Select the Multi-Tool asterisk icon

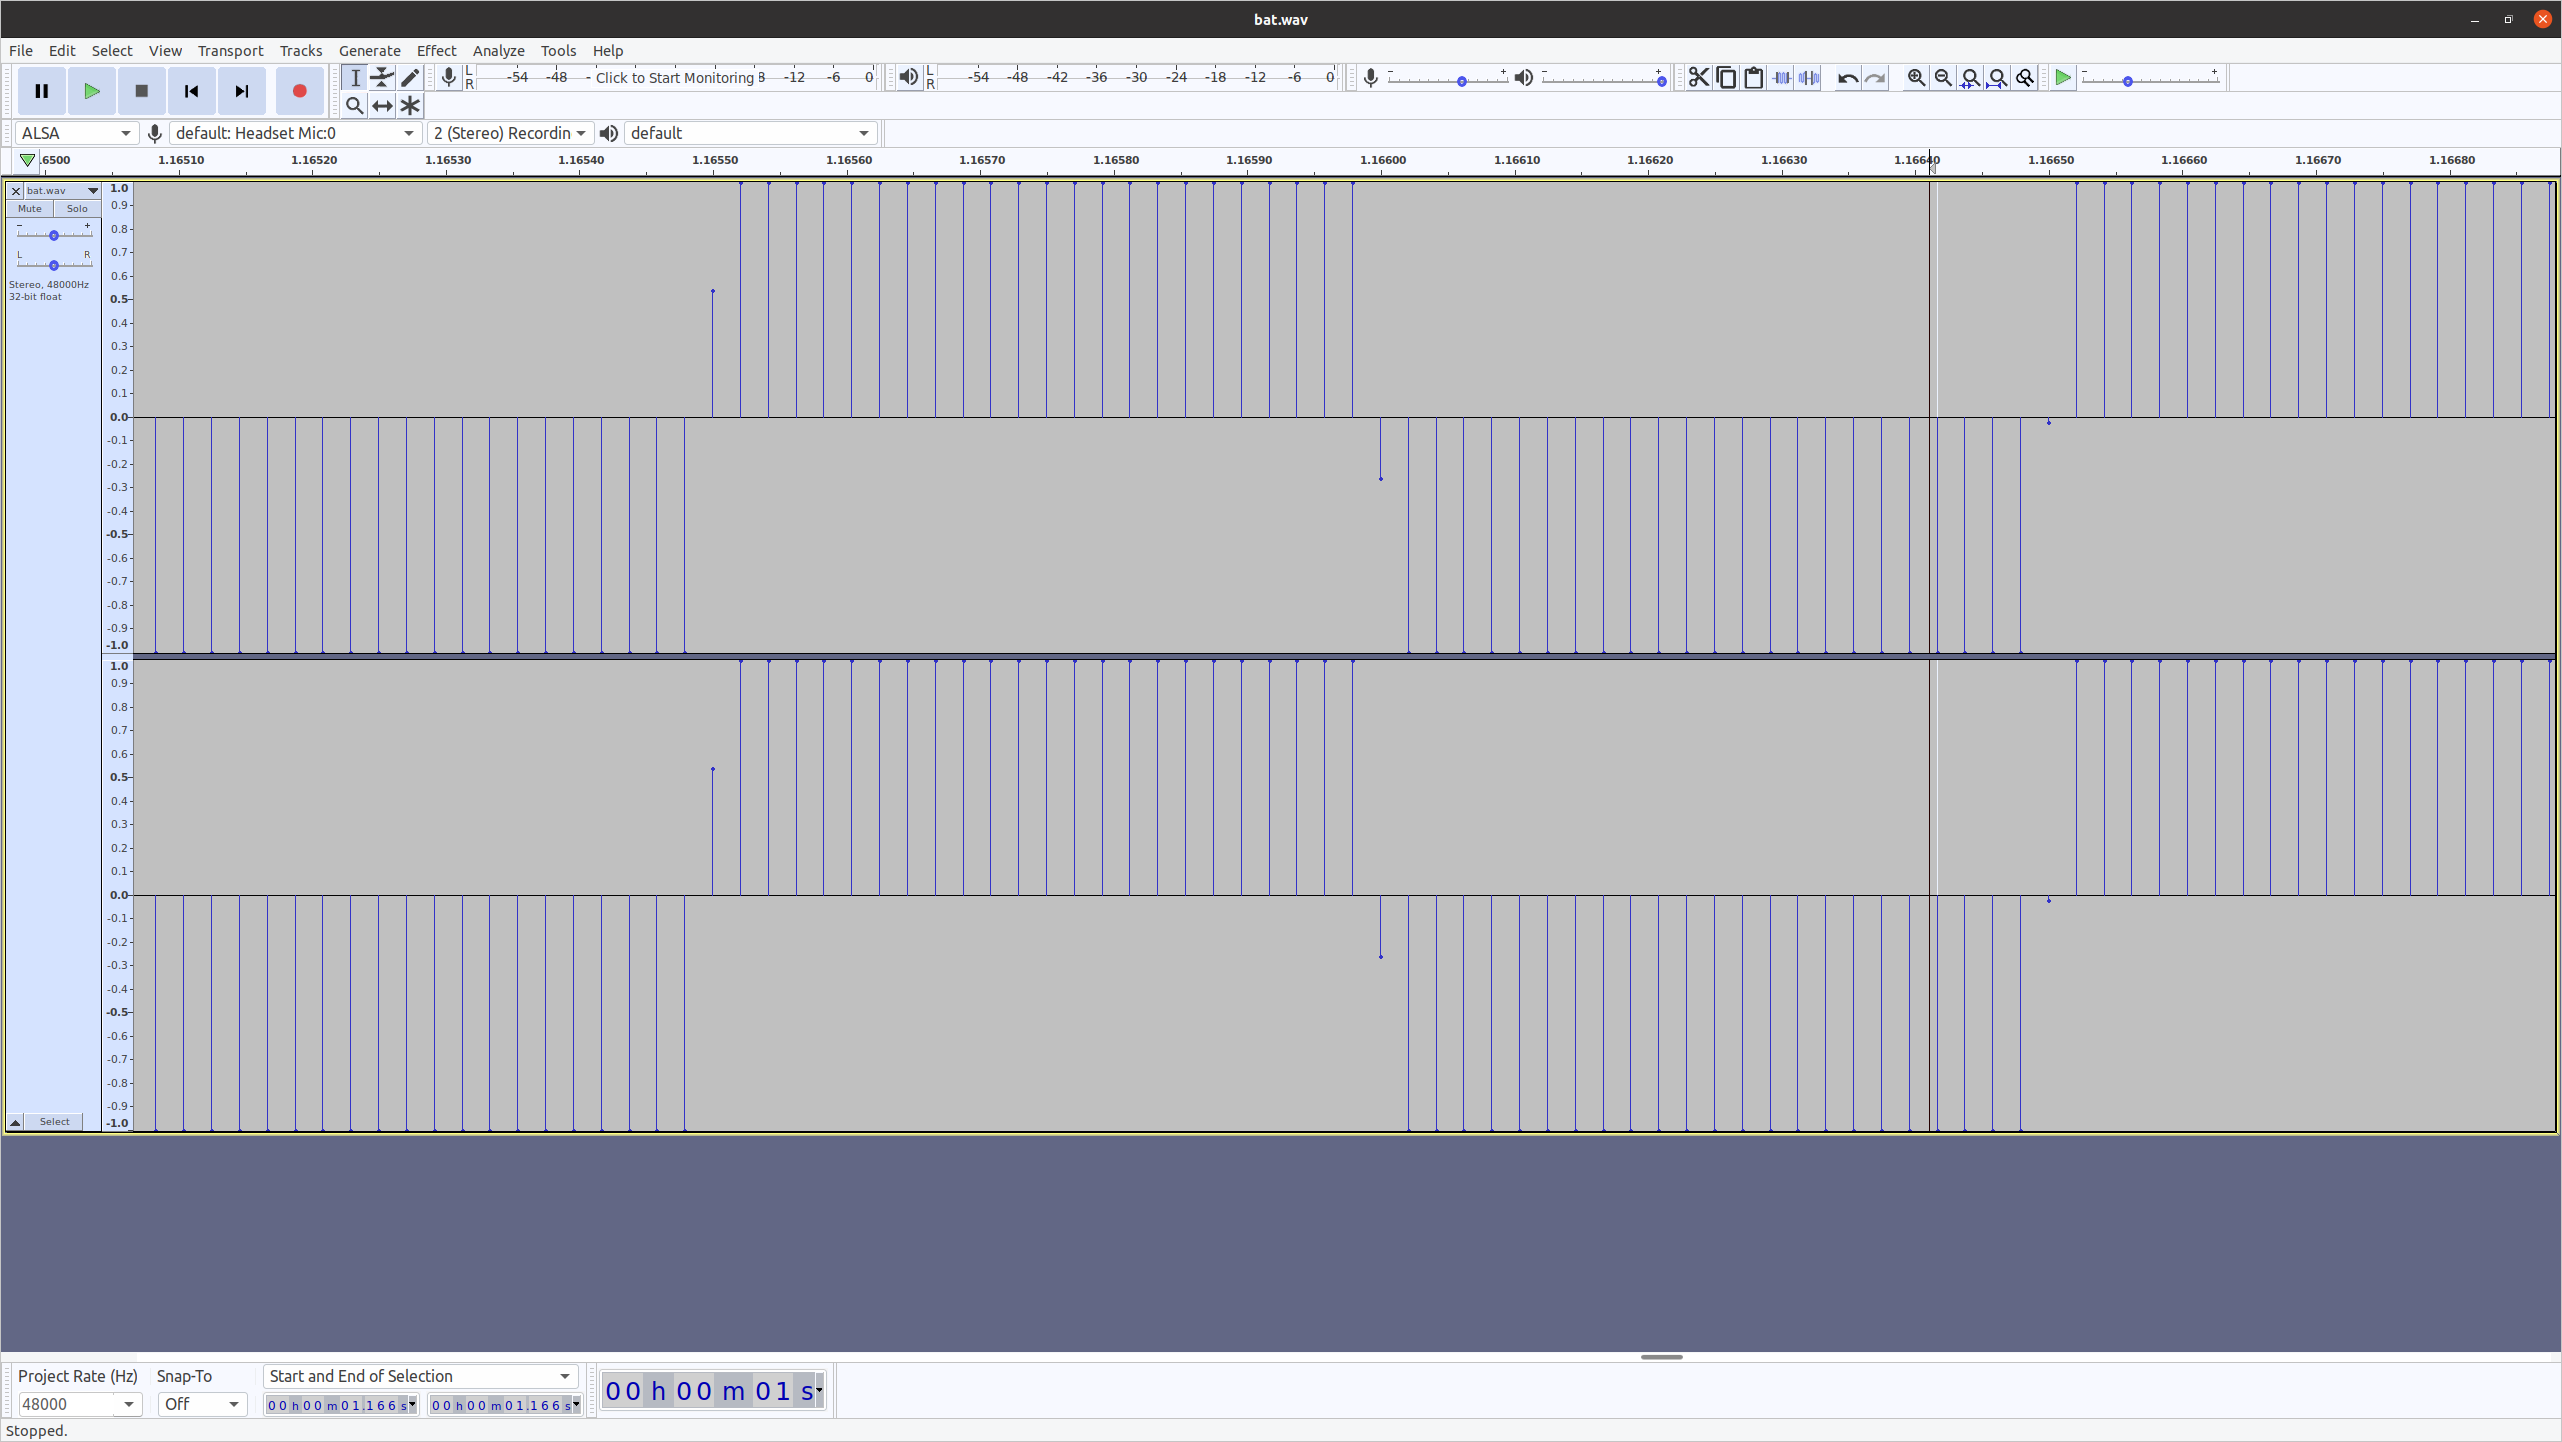410,105
